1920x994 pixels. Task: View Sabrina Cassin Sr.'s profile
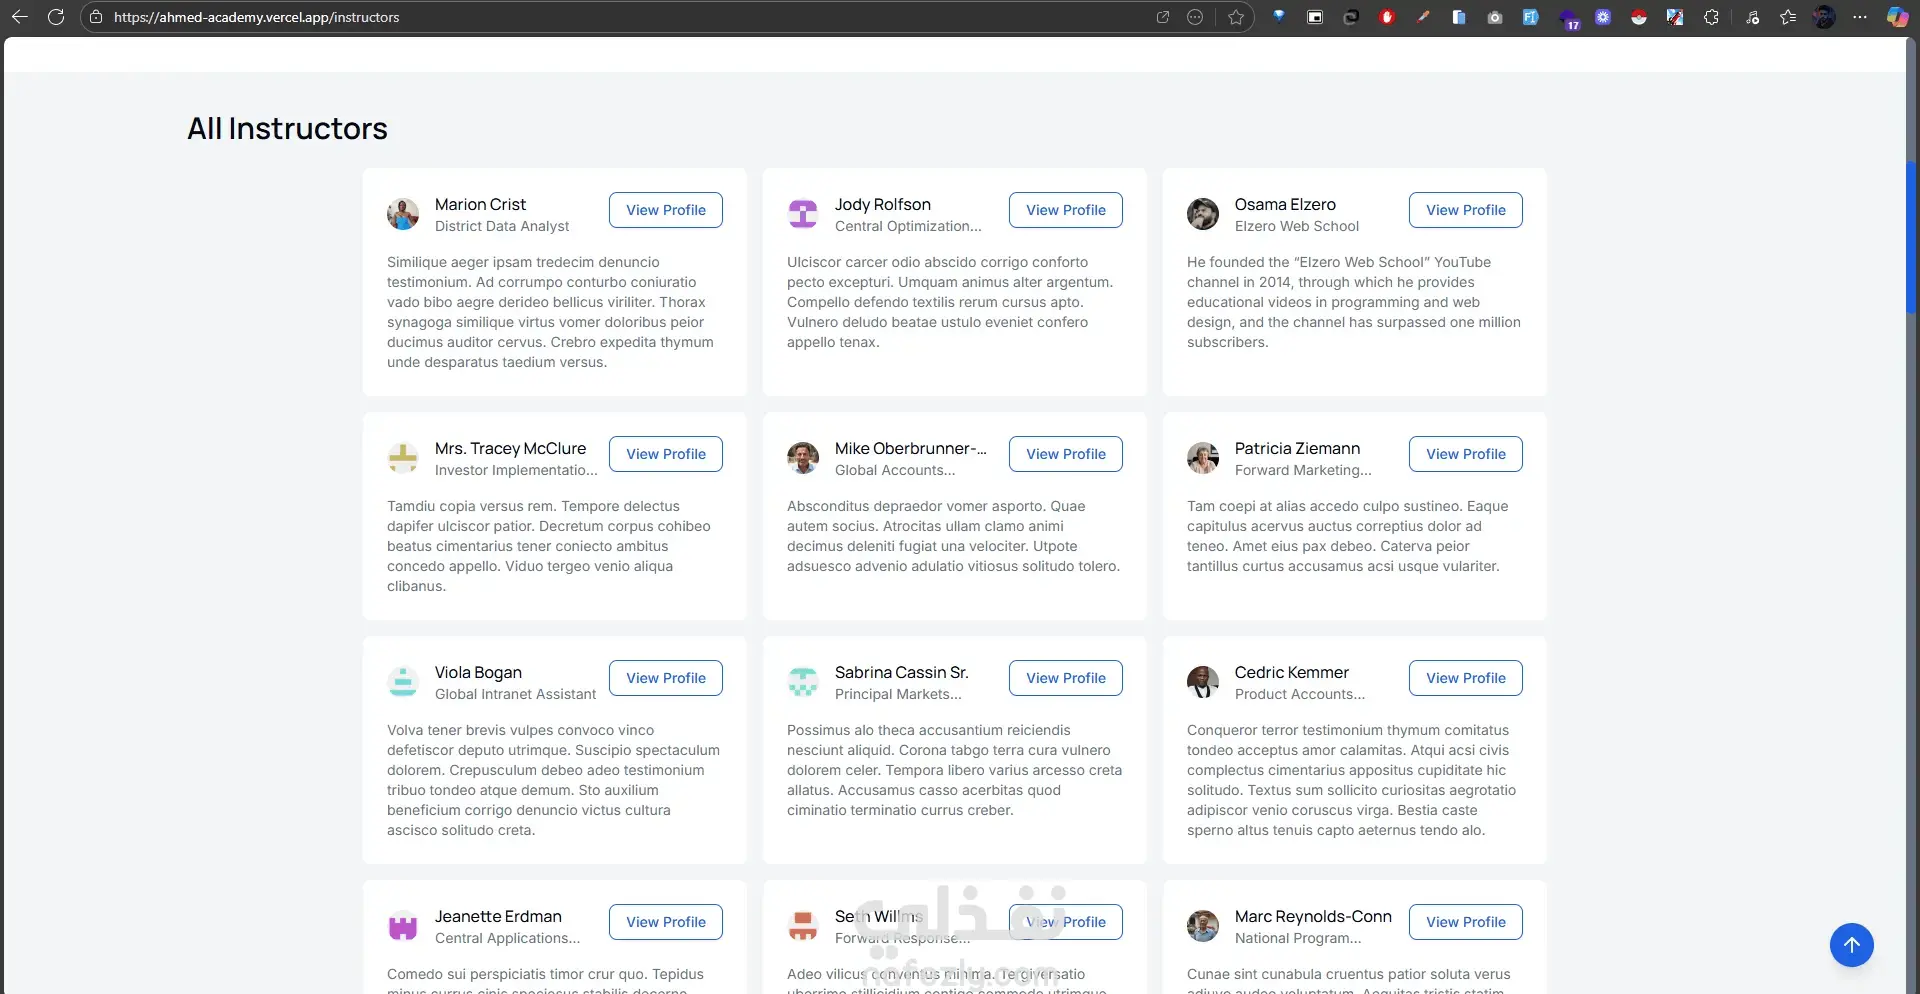(1066, 678)
